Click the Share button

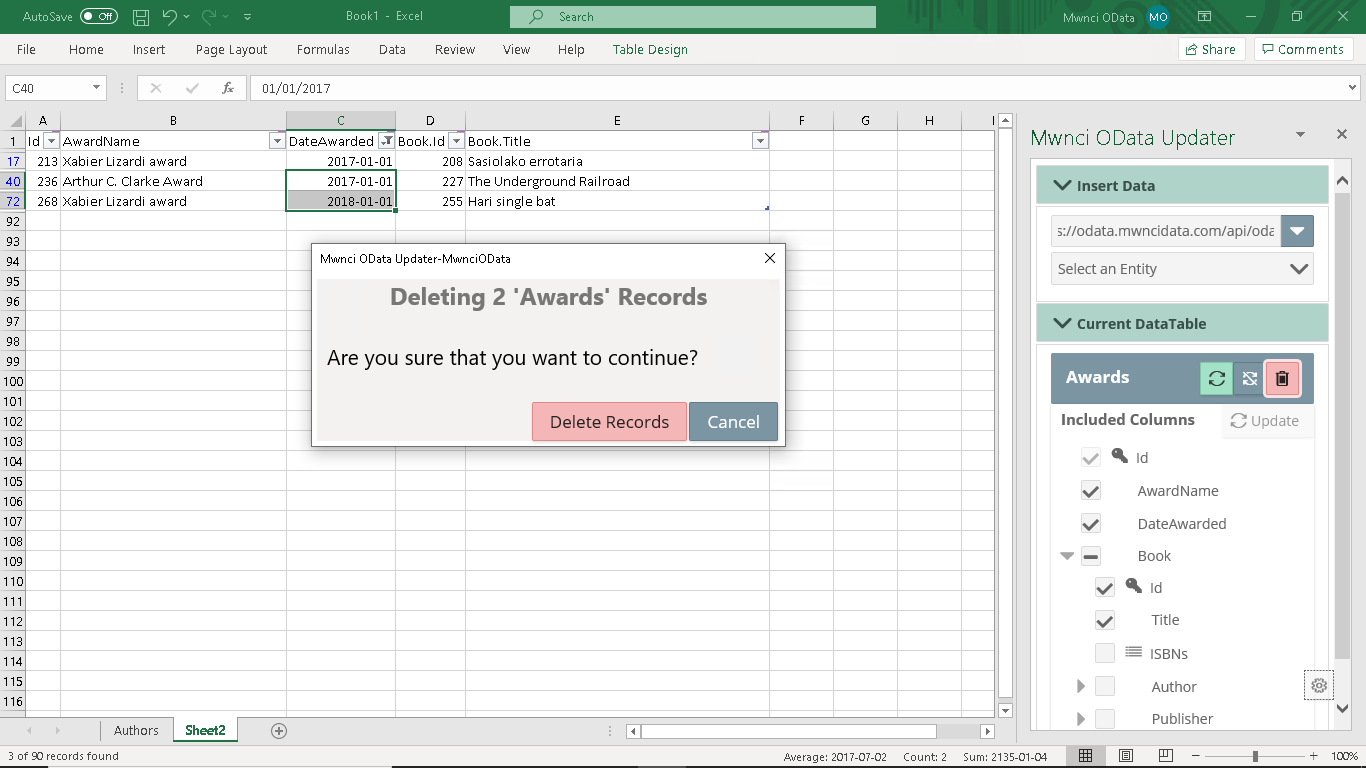point(1212,49)
